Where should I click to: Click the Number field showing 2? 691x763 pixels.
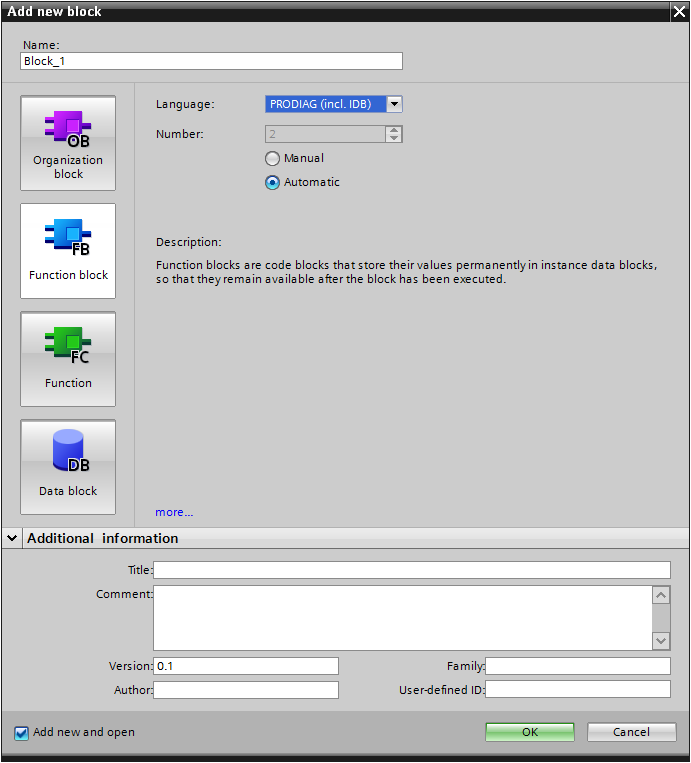[x=326, y=134]
